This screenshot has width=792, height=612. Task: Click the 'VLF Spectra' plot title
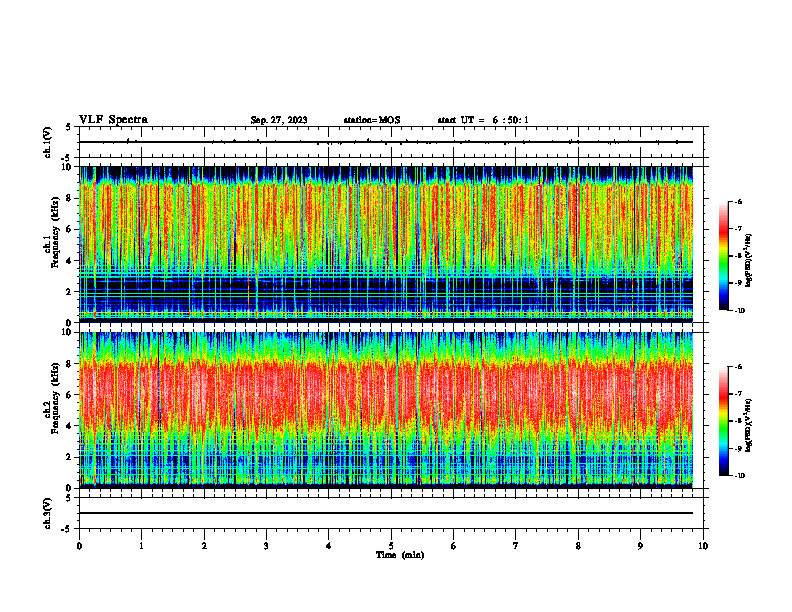click(113, 120)
